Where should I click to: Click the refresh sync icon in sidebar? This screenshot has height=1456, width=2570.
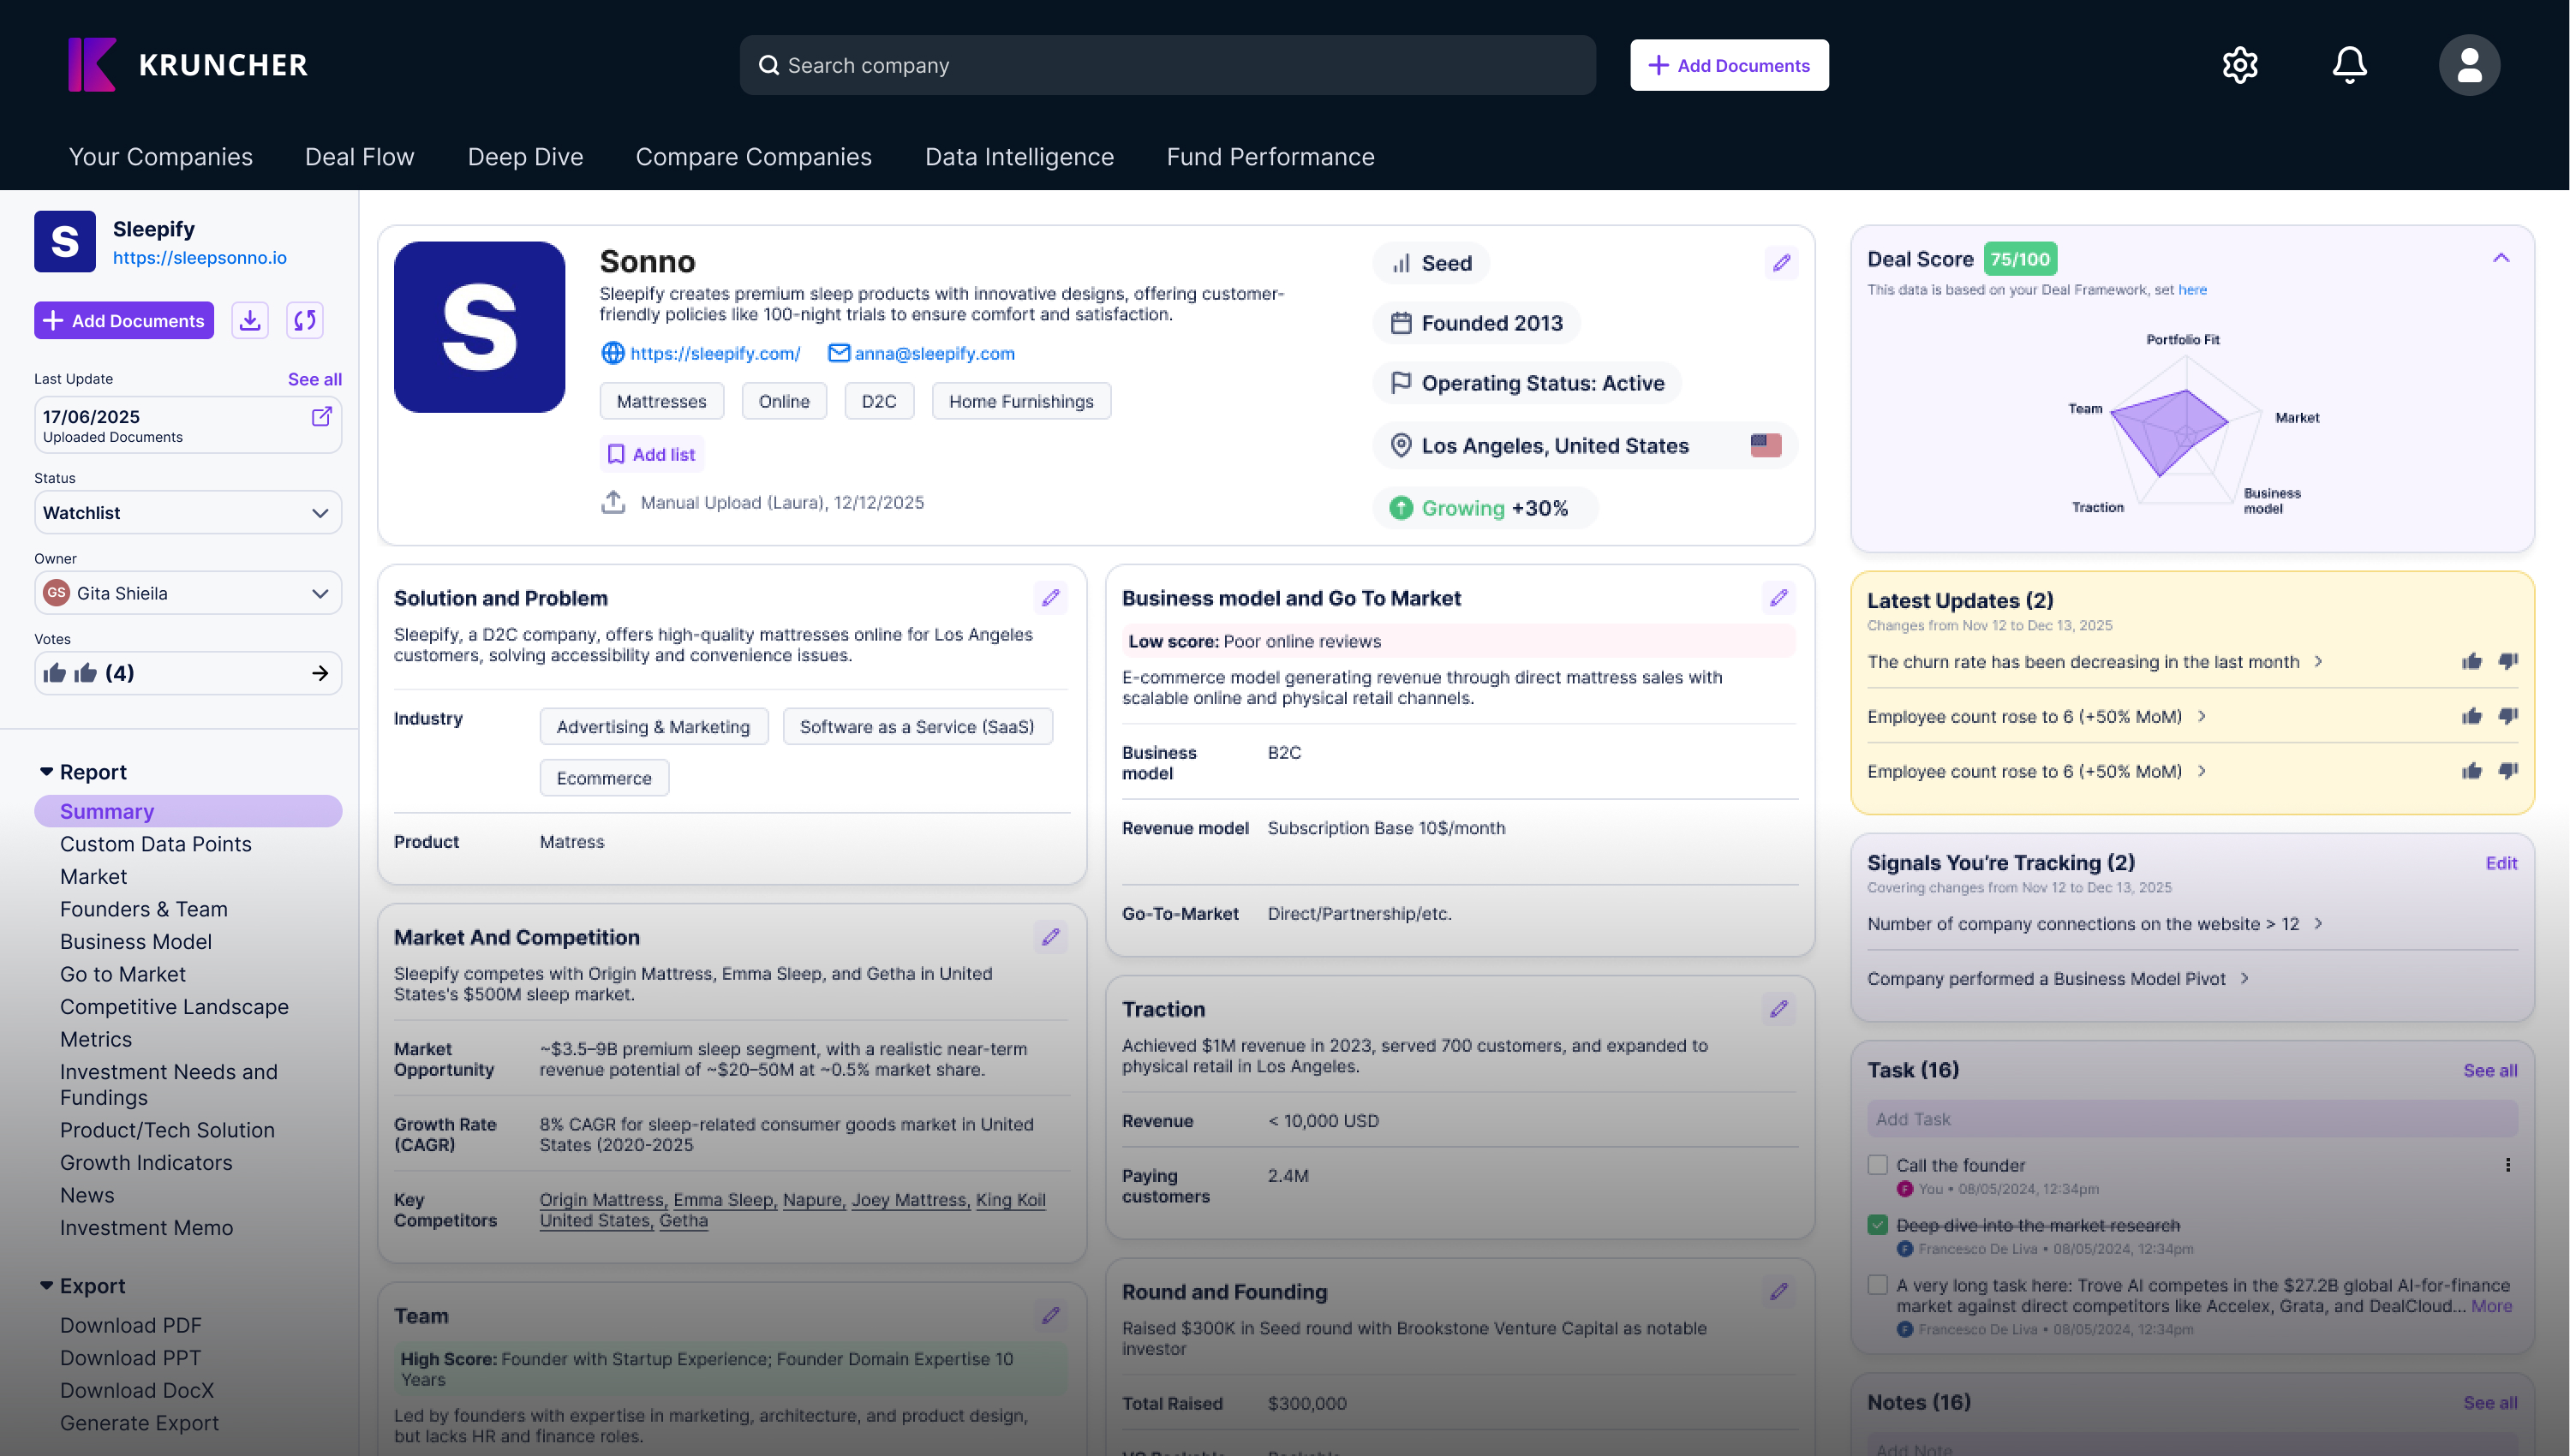(305, 320)
